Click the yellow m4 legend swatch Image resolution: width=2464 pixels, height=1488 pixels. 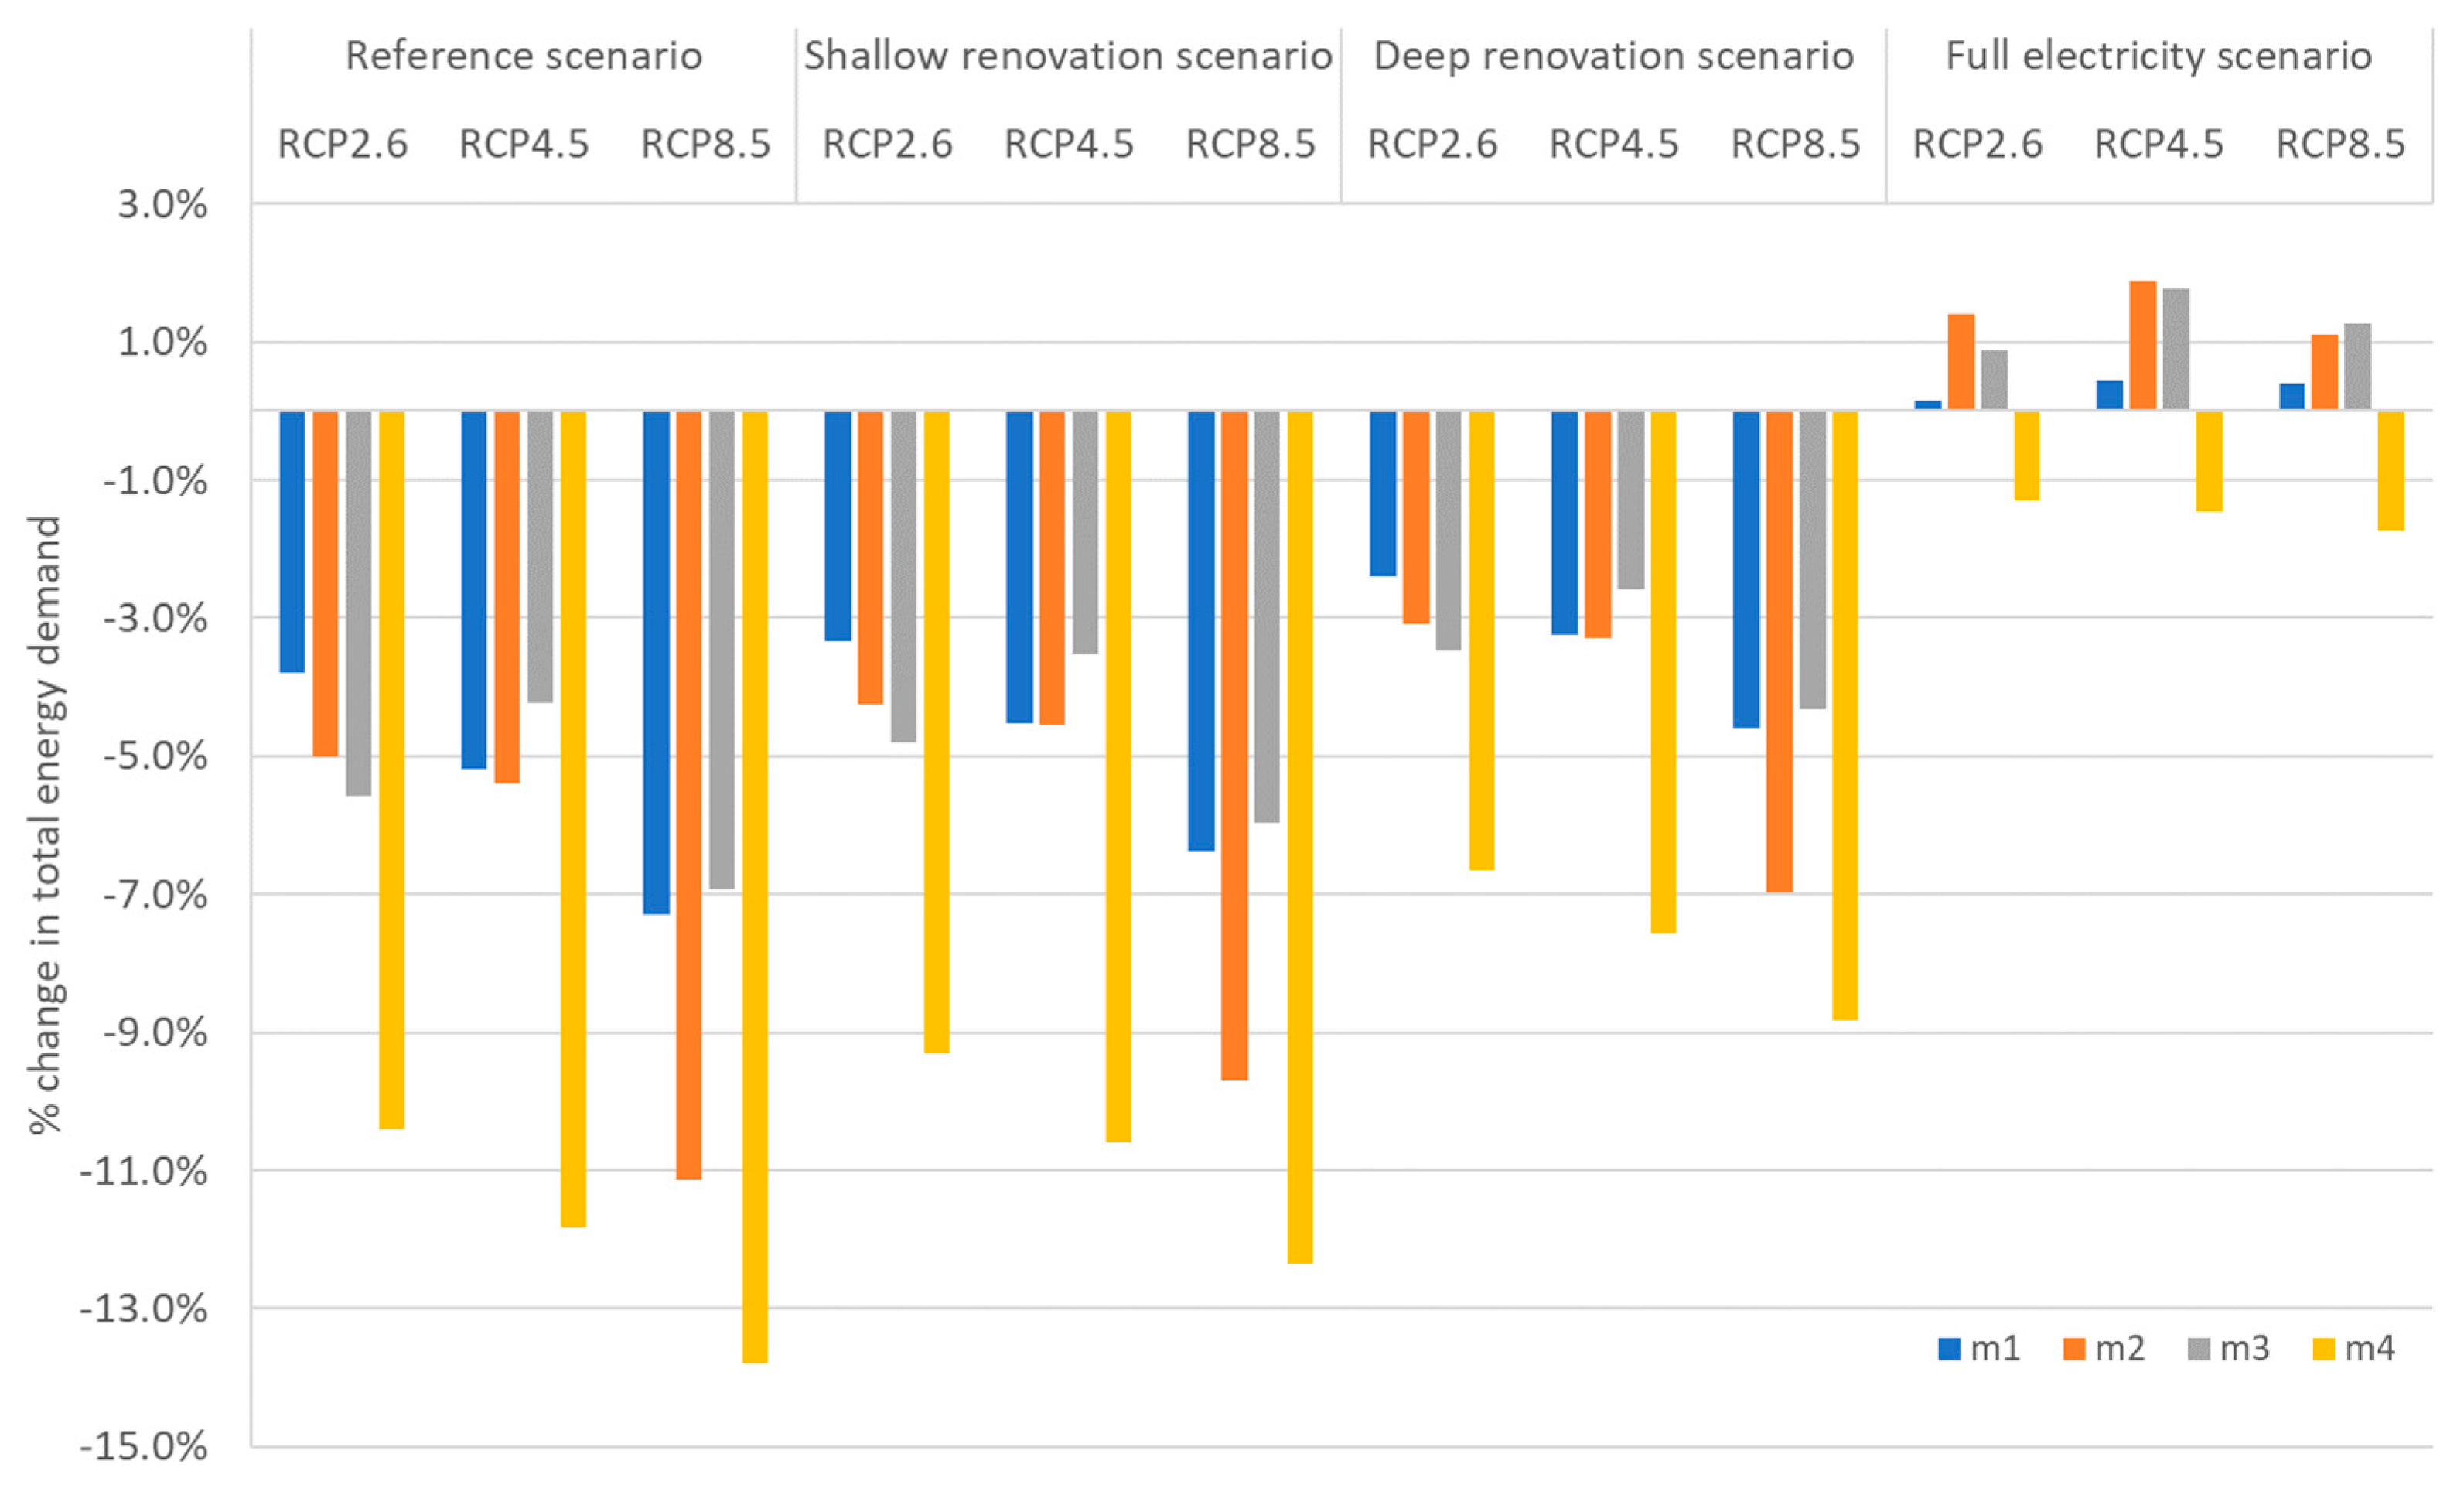click(x=2324, y=1349)
